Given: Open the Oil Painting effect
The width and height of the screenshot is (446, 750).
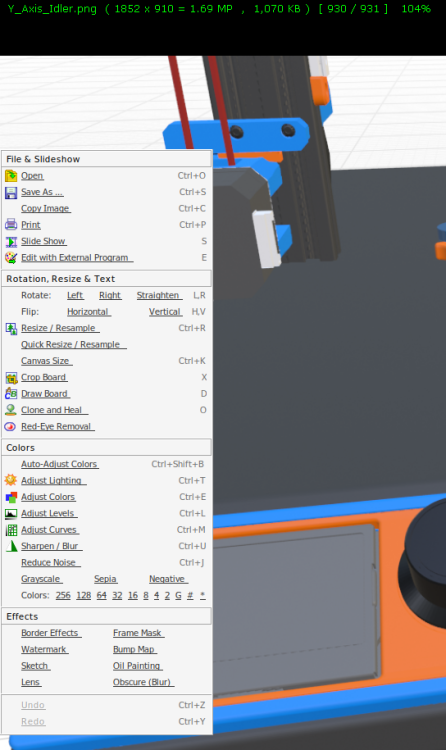Looking at the screenshot, I should [x=137, y=666].
